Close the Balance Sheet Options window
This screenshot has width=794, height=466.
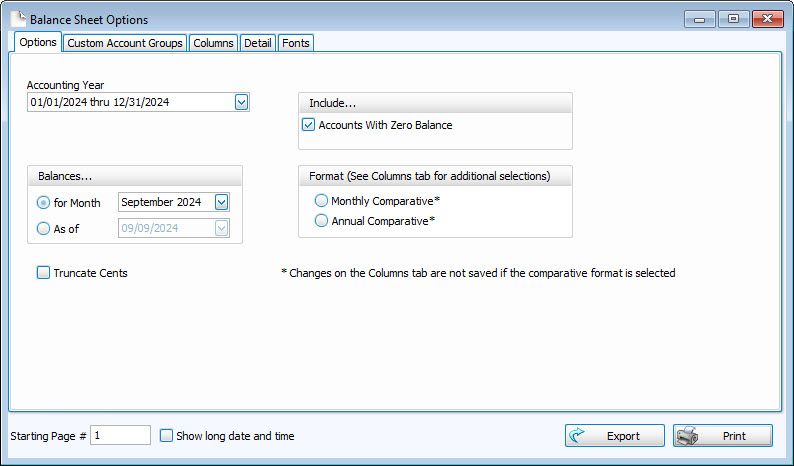768,19
